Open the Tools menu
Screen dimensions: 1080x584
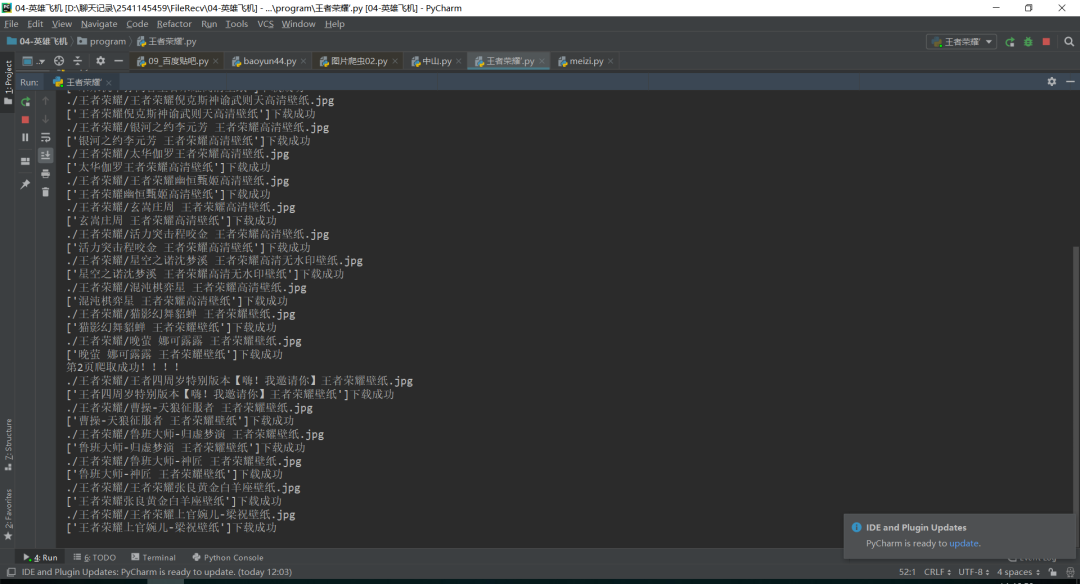point(236,24)
